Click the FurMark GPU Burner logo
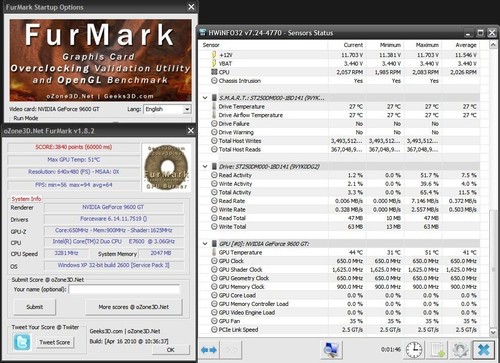The height and width of the screenshot is (363, 500). click(167, 168)
